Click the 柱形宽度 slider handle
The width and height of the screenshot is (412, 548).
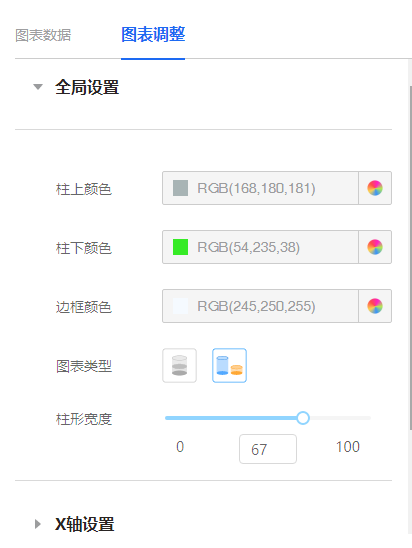point(303,418)
